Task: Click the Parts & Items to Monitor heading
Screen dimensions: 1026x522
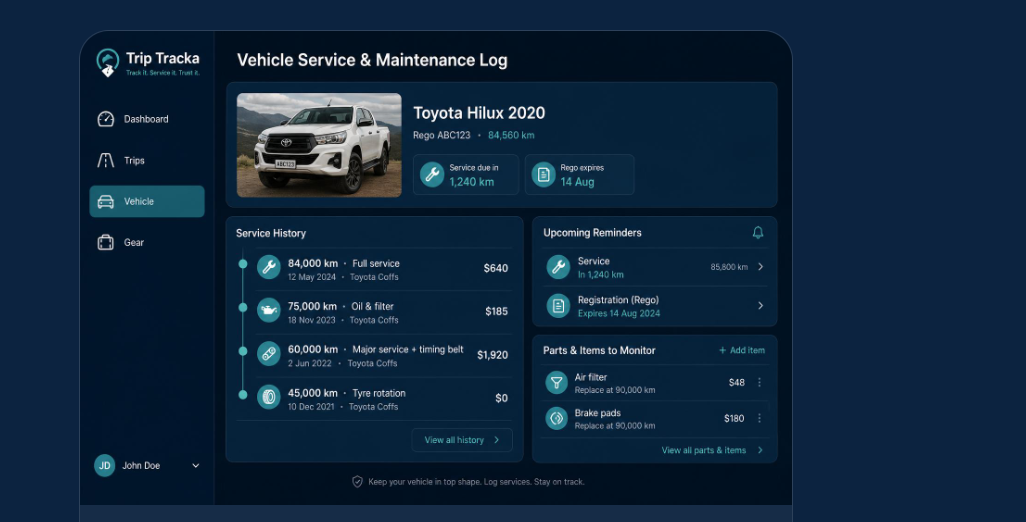Action: [599, 351]
